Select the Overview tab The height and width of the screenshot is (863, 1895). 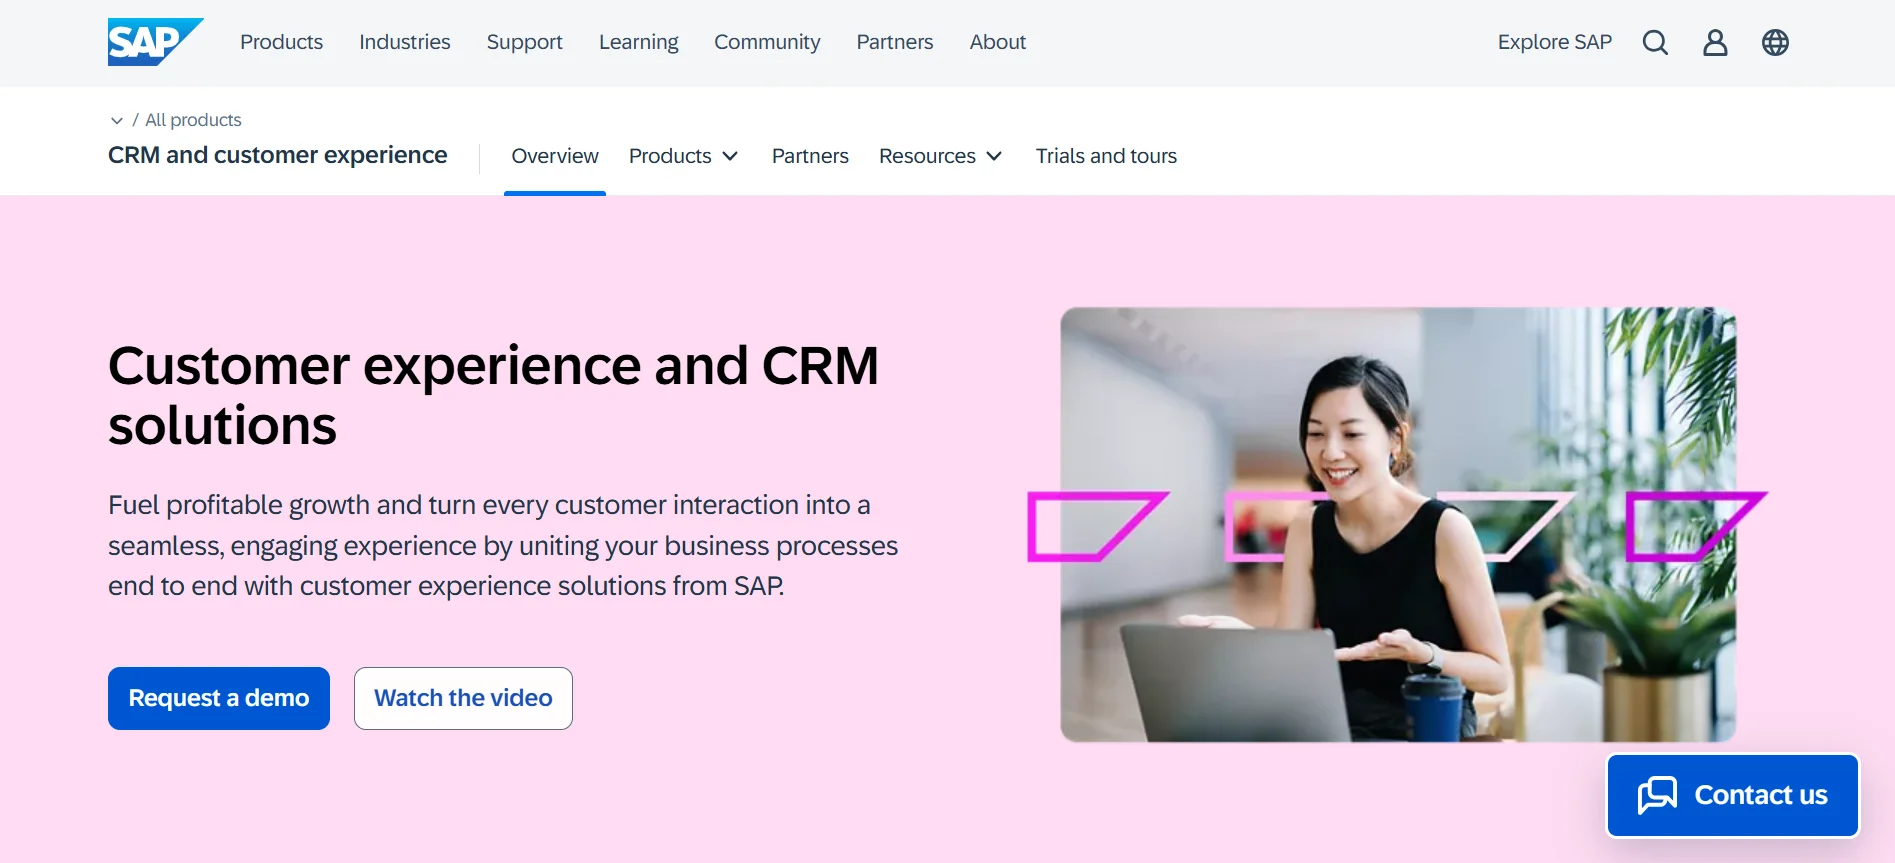(555, 156)
